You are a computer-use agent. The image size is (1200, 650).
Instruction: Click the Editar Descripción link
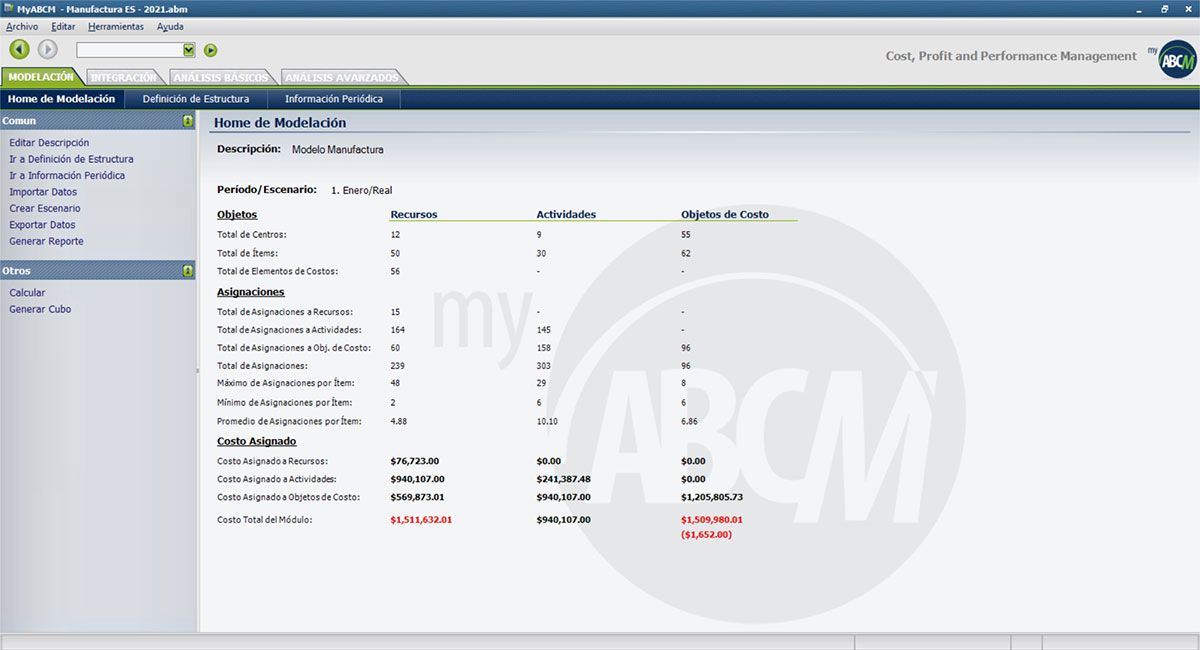tap(49, 143)
